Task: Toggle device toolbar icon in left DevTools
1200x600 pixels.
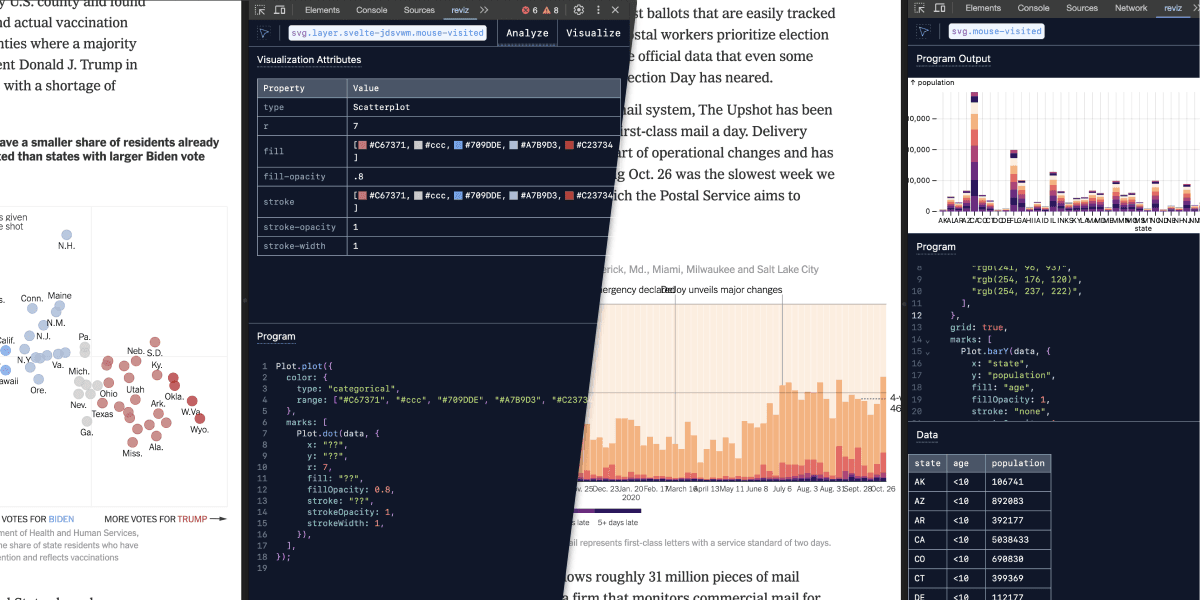Action: pyautogui.click(x=281, y=10)
